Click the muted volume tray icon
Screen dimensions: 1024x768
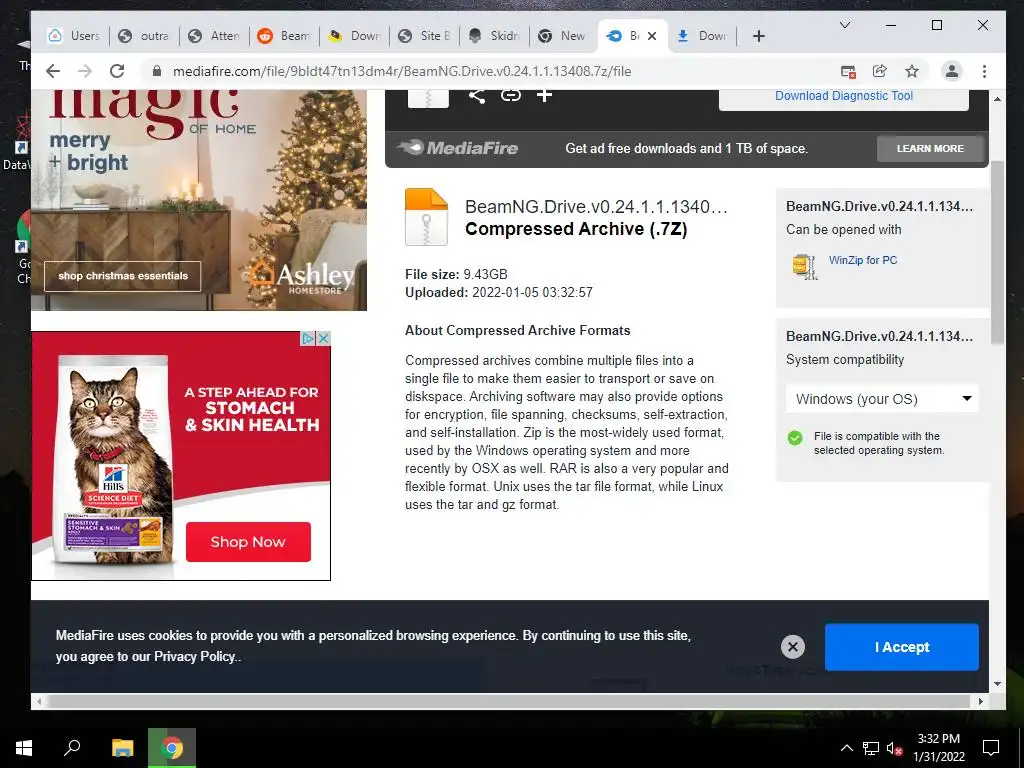(894, 748)
